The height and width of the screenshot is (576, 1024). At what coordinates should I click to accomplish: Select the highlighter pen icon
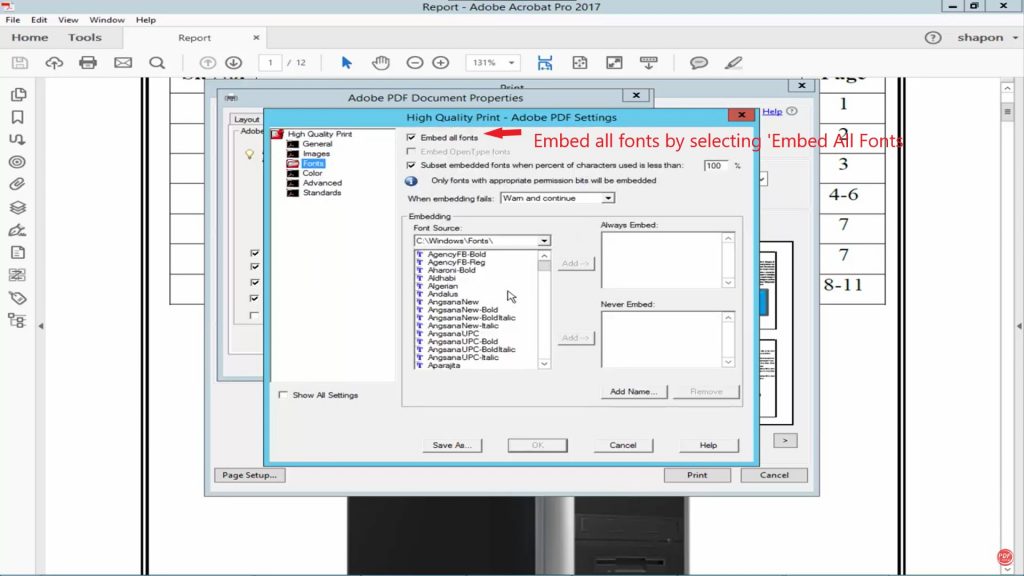[x=733, y=63]
